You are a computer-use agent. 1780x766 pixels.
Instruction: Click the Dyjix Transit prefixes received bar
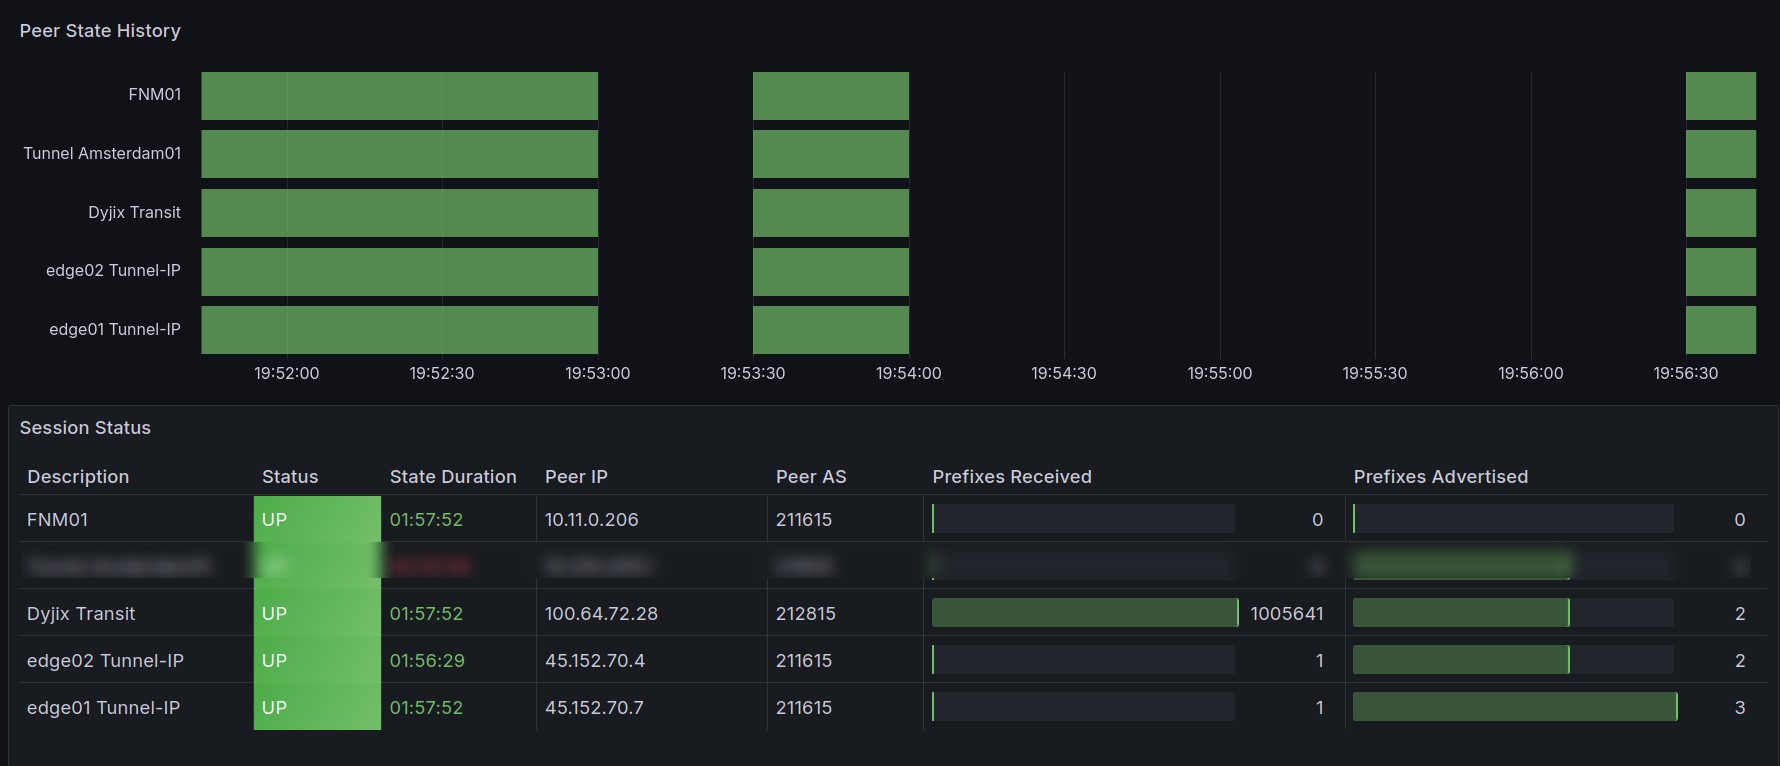1084,614
